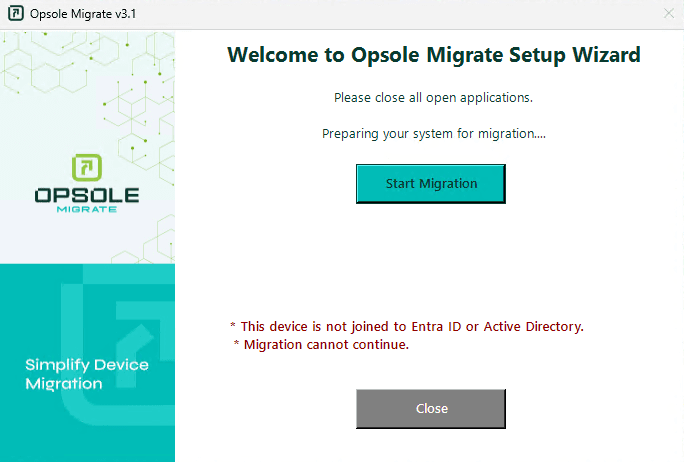684x462 pixels.
Task: Click the green Opsole arrow logo
Action: 87,167
